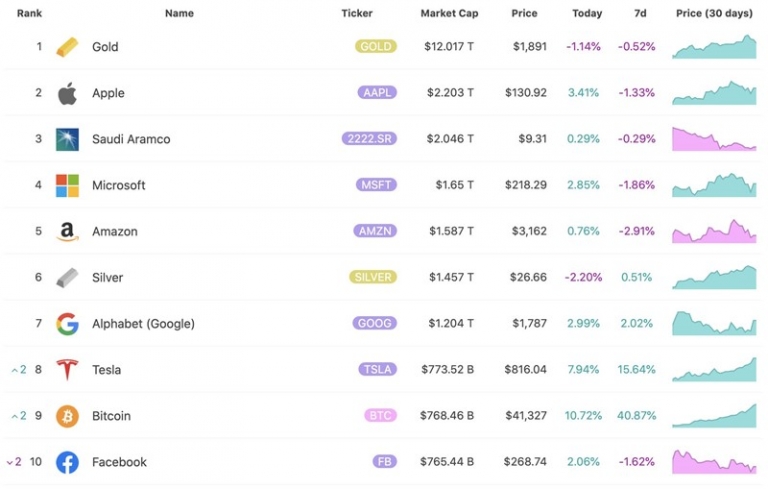Sort by the Market Cap column header
The image size is (768, 489).
click(x=449, y=13)
